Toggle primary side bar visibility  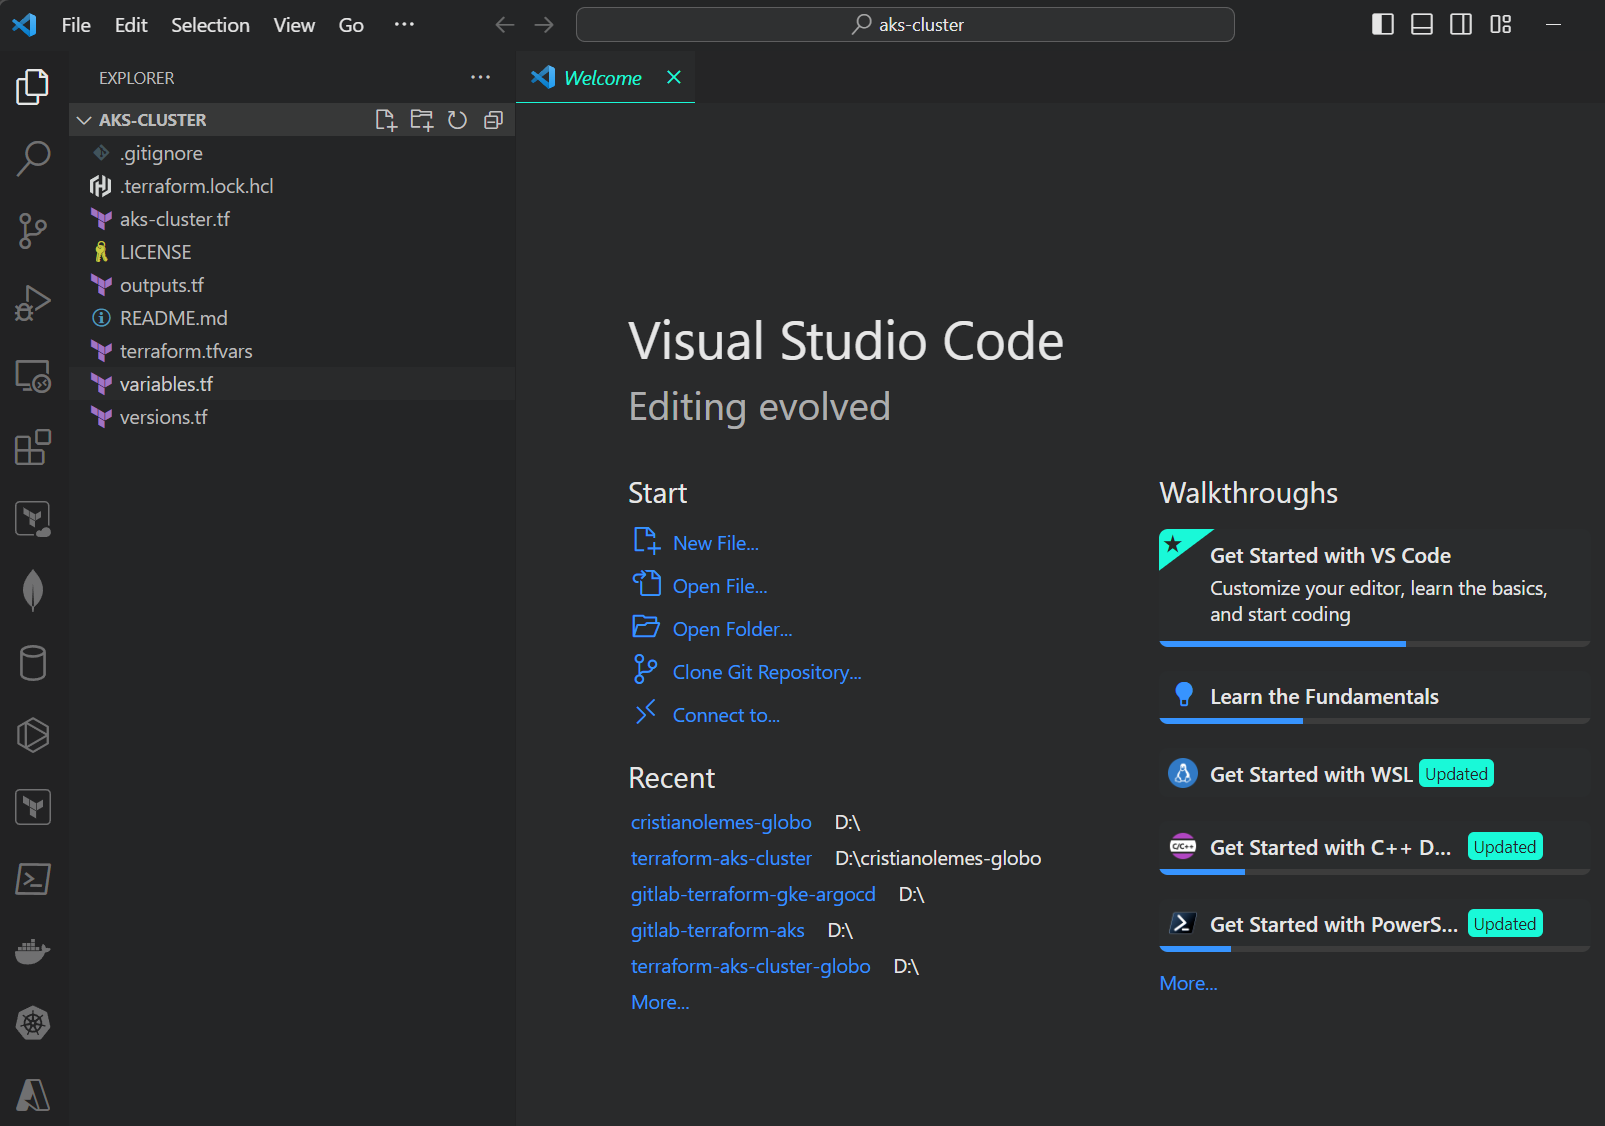click(1383, 24)
